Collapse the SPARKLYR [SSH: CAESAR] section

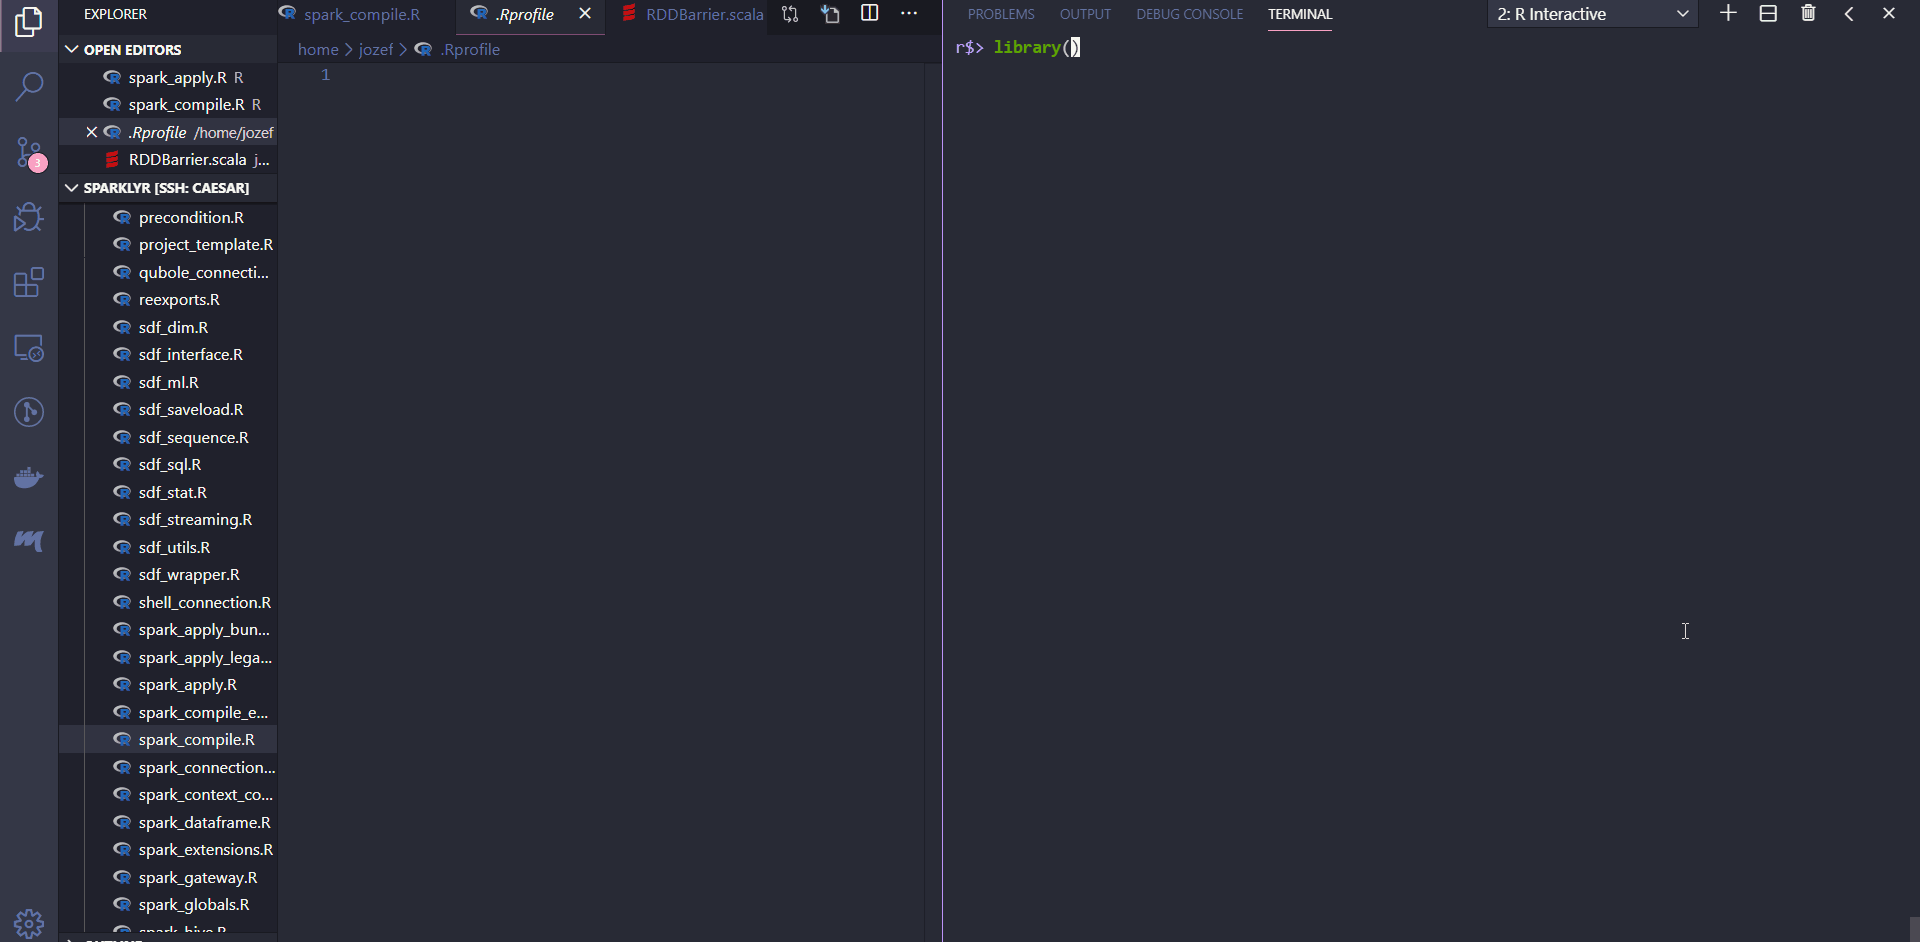(71, 188)
